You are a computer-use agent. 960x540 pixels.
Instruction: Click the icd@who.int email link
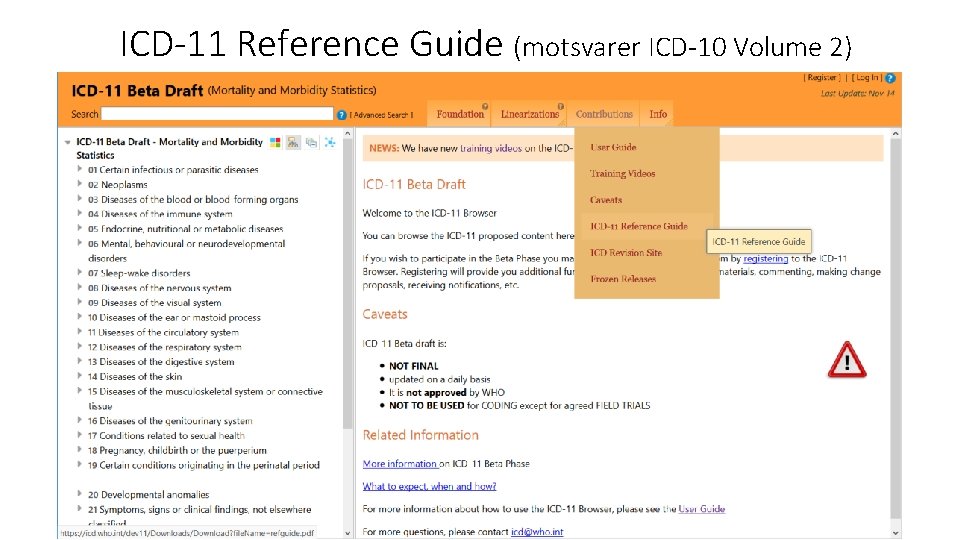click(x=537, y=531)
